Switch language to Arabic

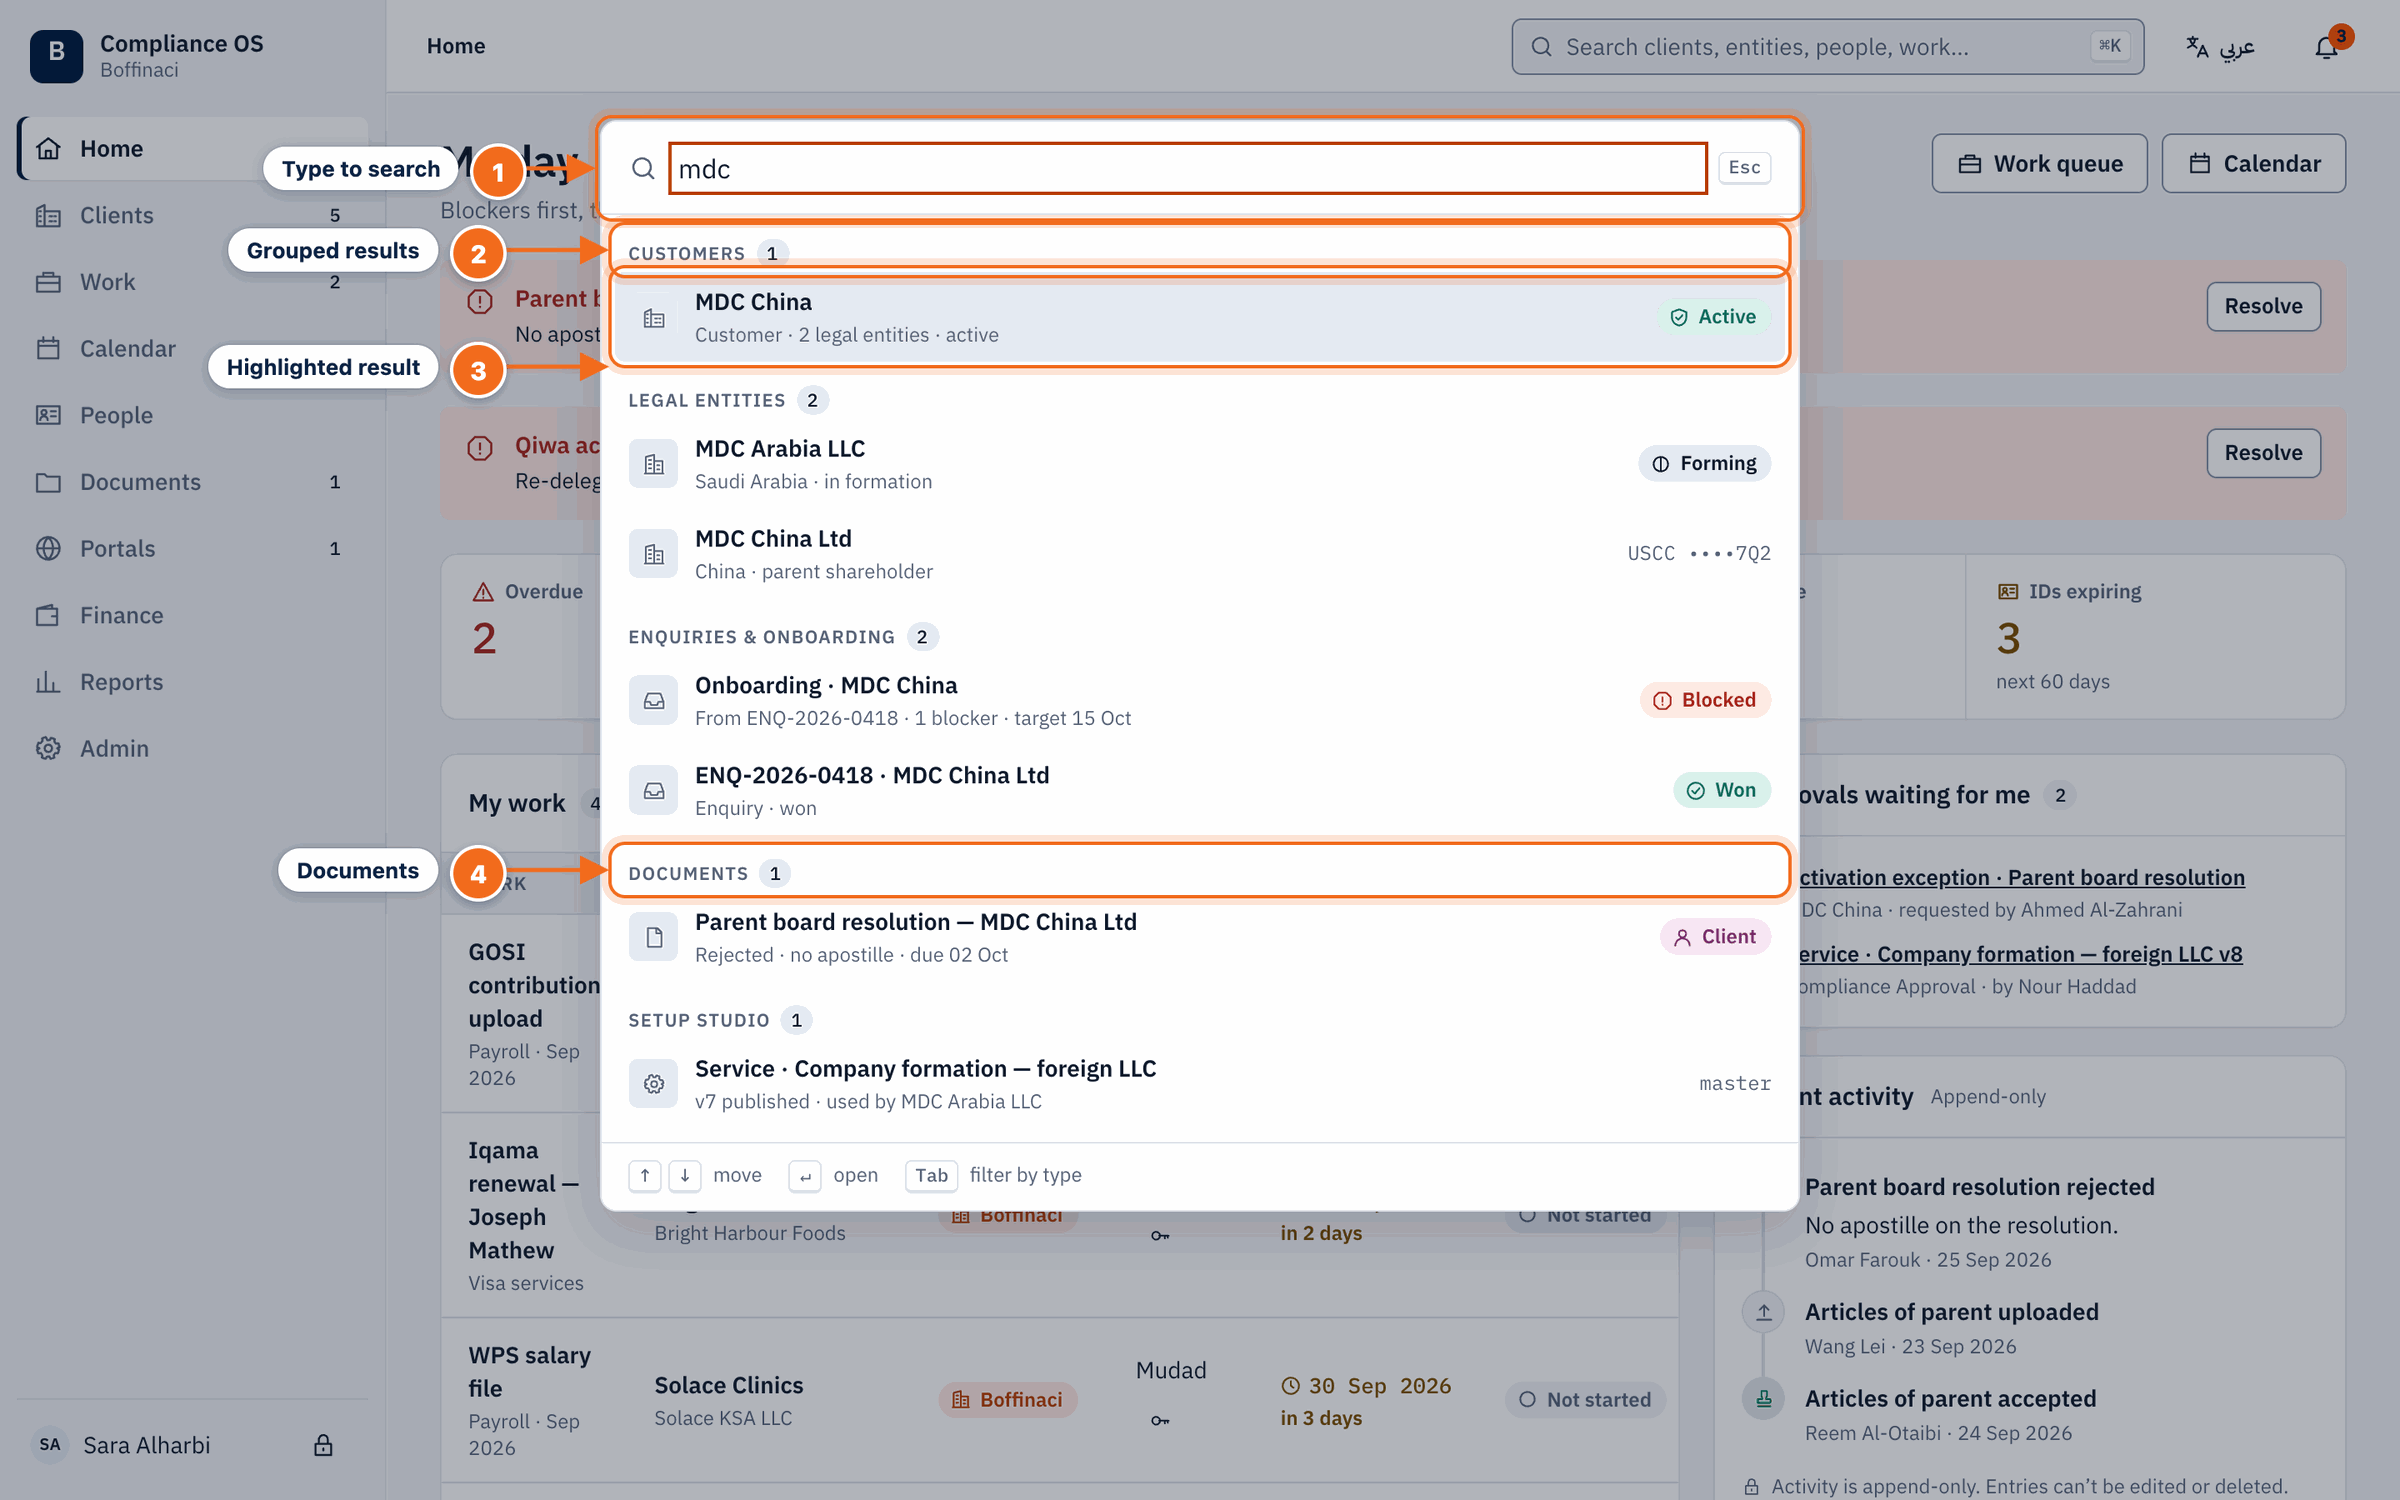pos(2220,47)
